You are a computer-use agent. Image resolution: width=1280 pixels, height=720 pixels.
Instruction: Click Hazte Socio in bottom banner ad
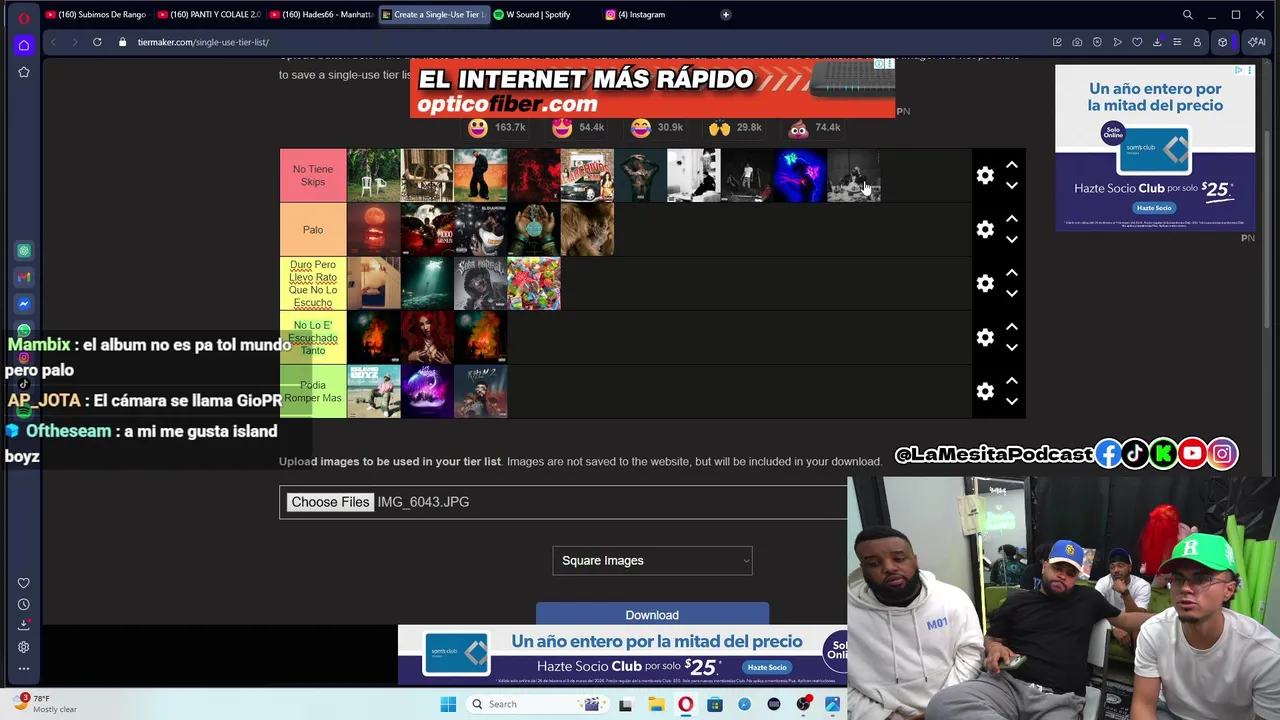click(x=766, y=667)
